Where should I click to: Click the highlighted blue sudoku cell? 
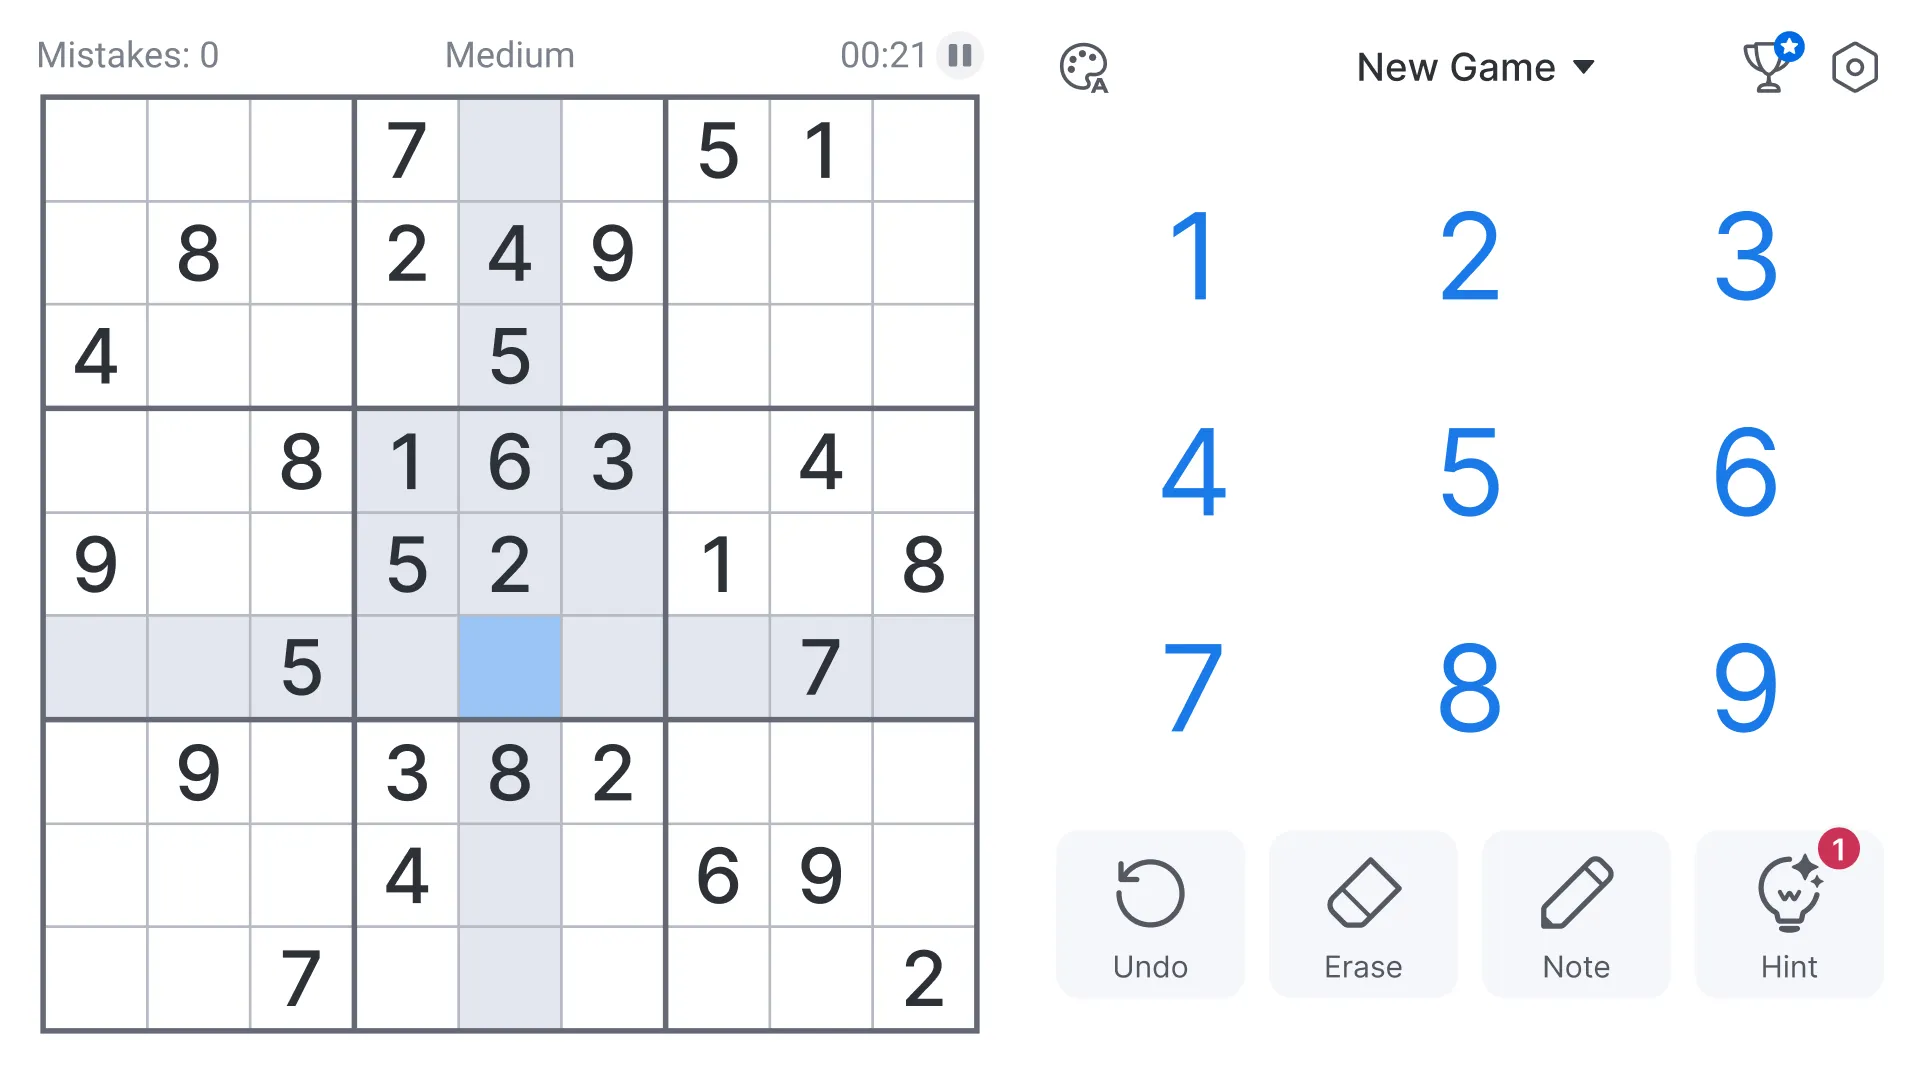[x=509, y=667]
